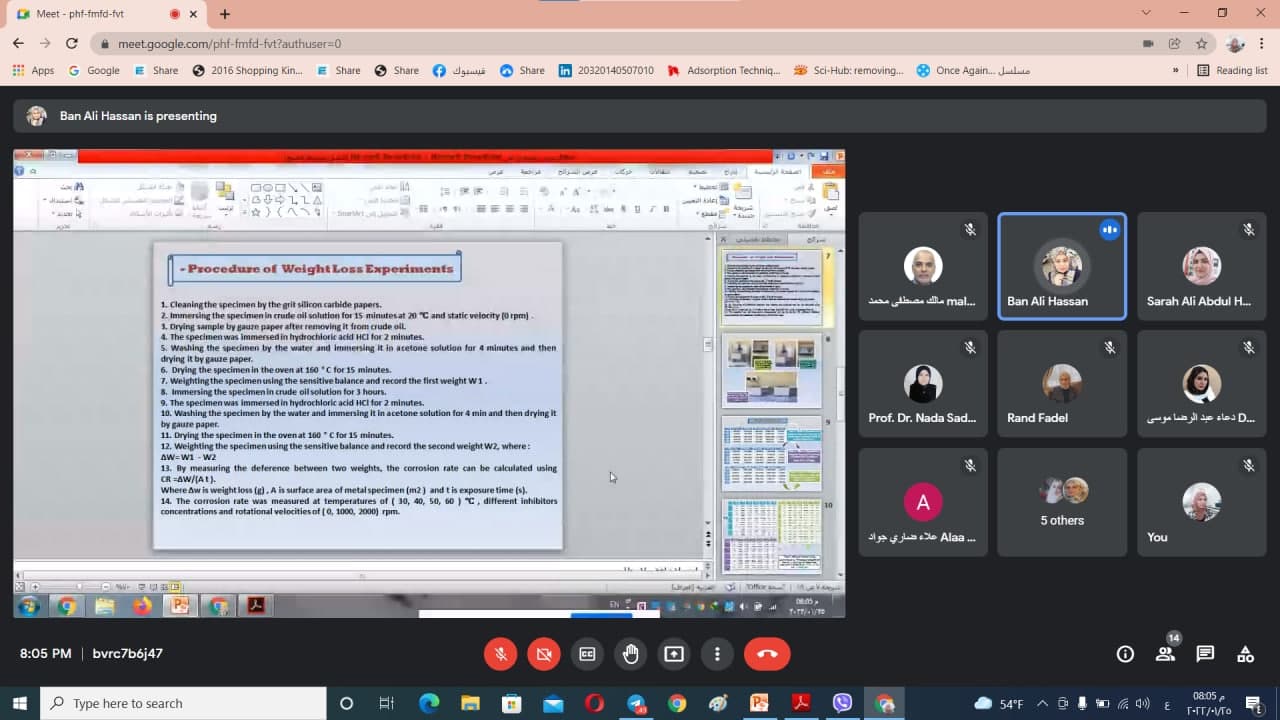Click the raise hand icon
Screen dimensions: 1280x720
(x=630, y=654)
